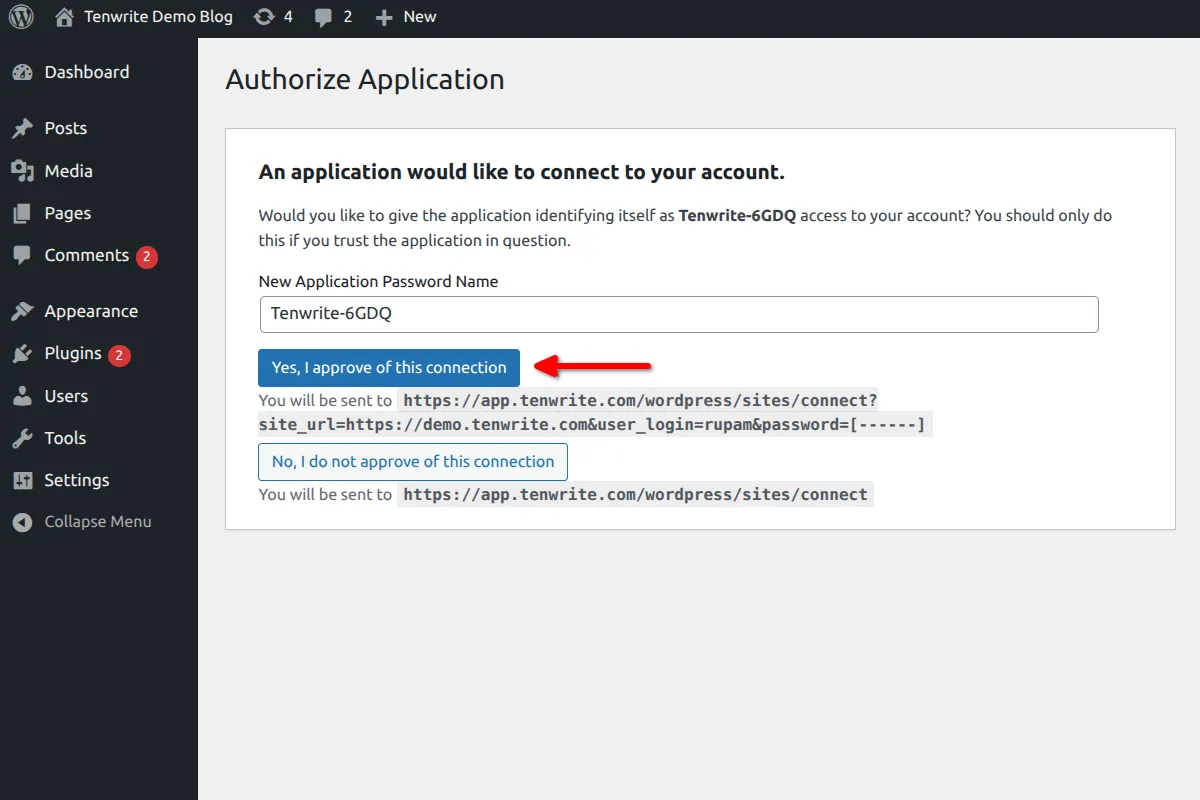This screenshot has height=800, width=1200.
Task: Open the Dashboard menu item
Action: coord(87,71)
